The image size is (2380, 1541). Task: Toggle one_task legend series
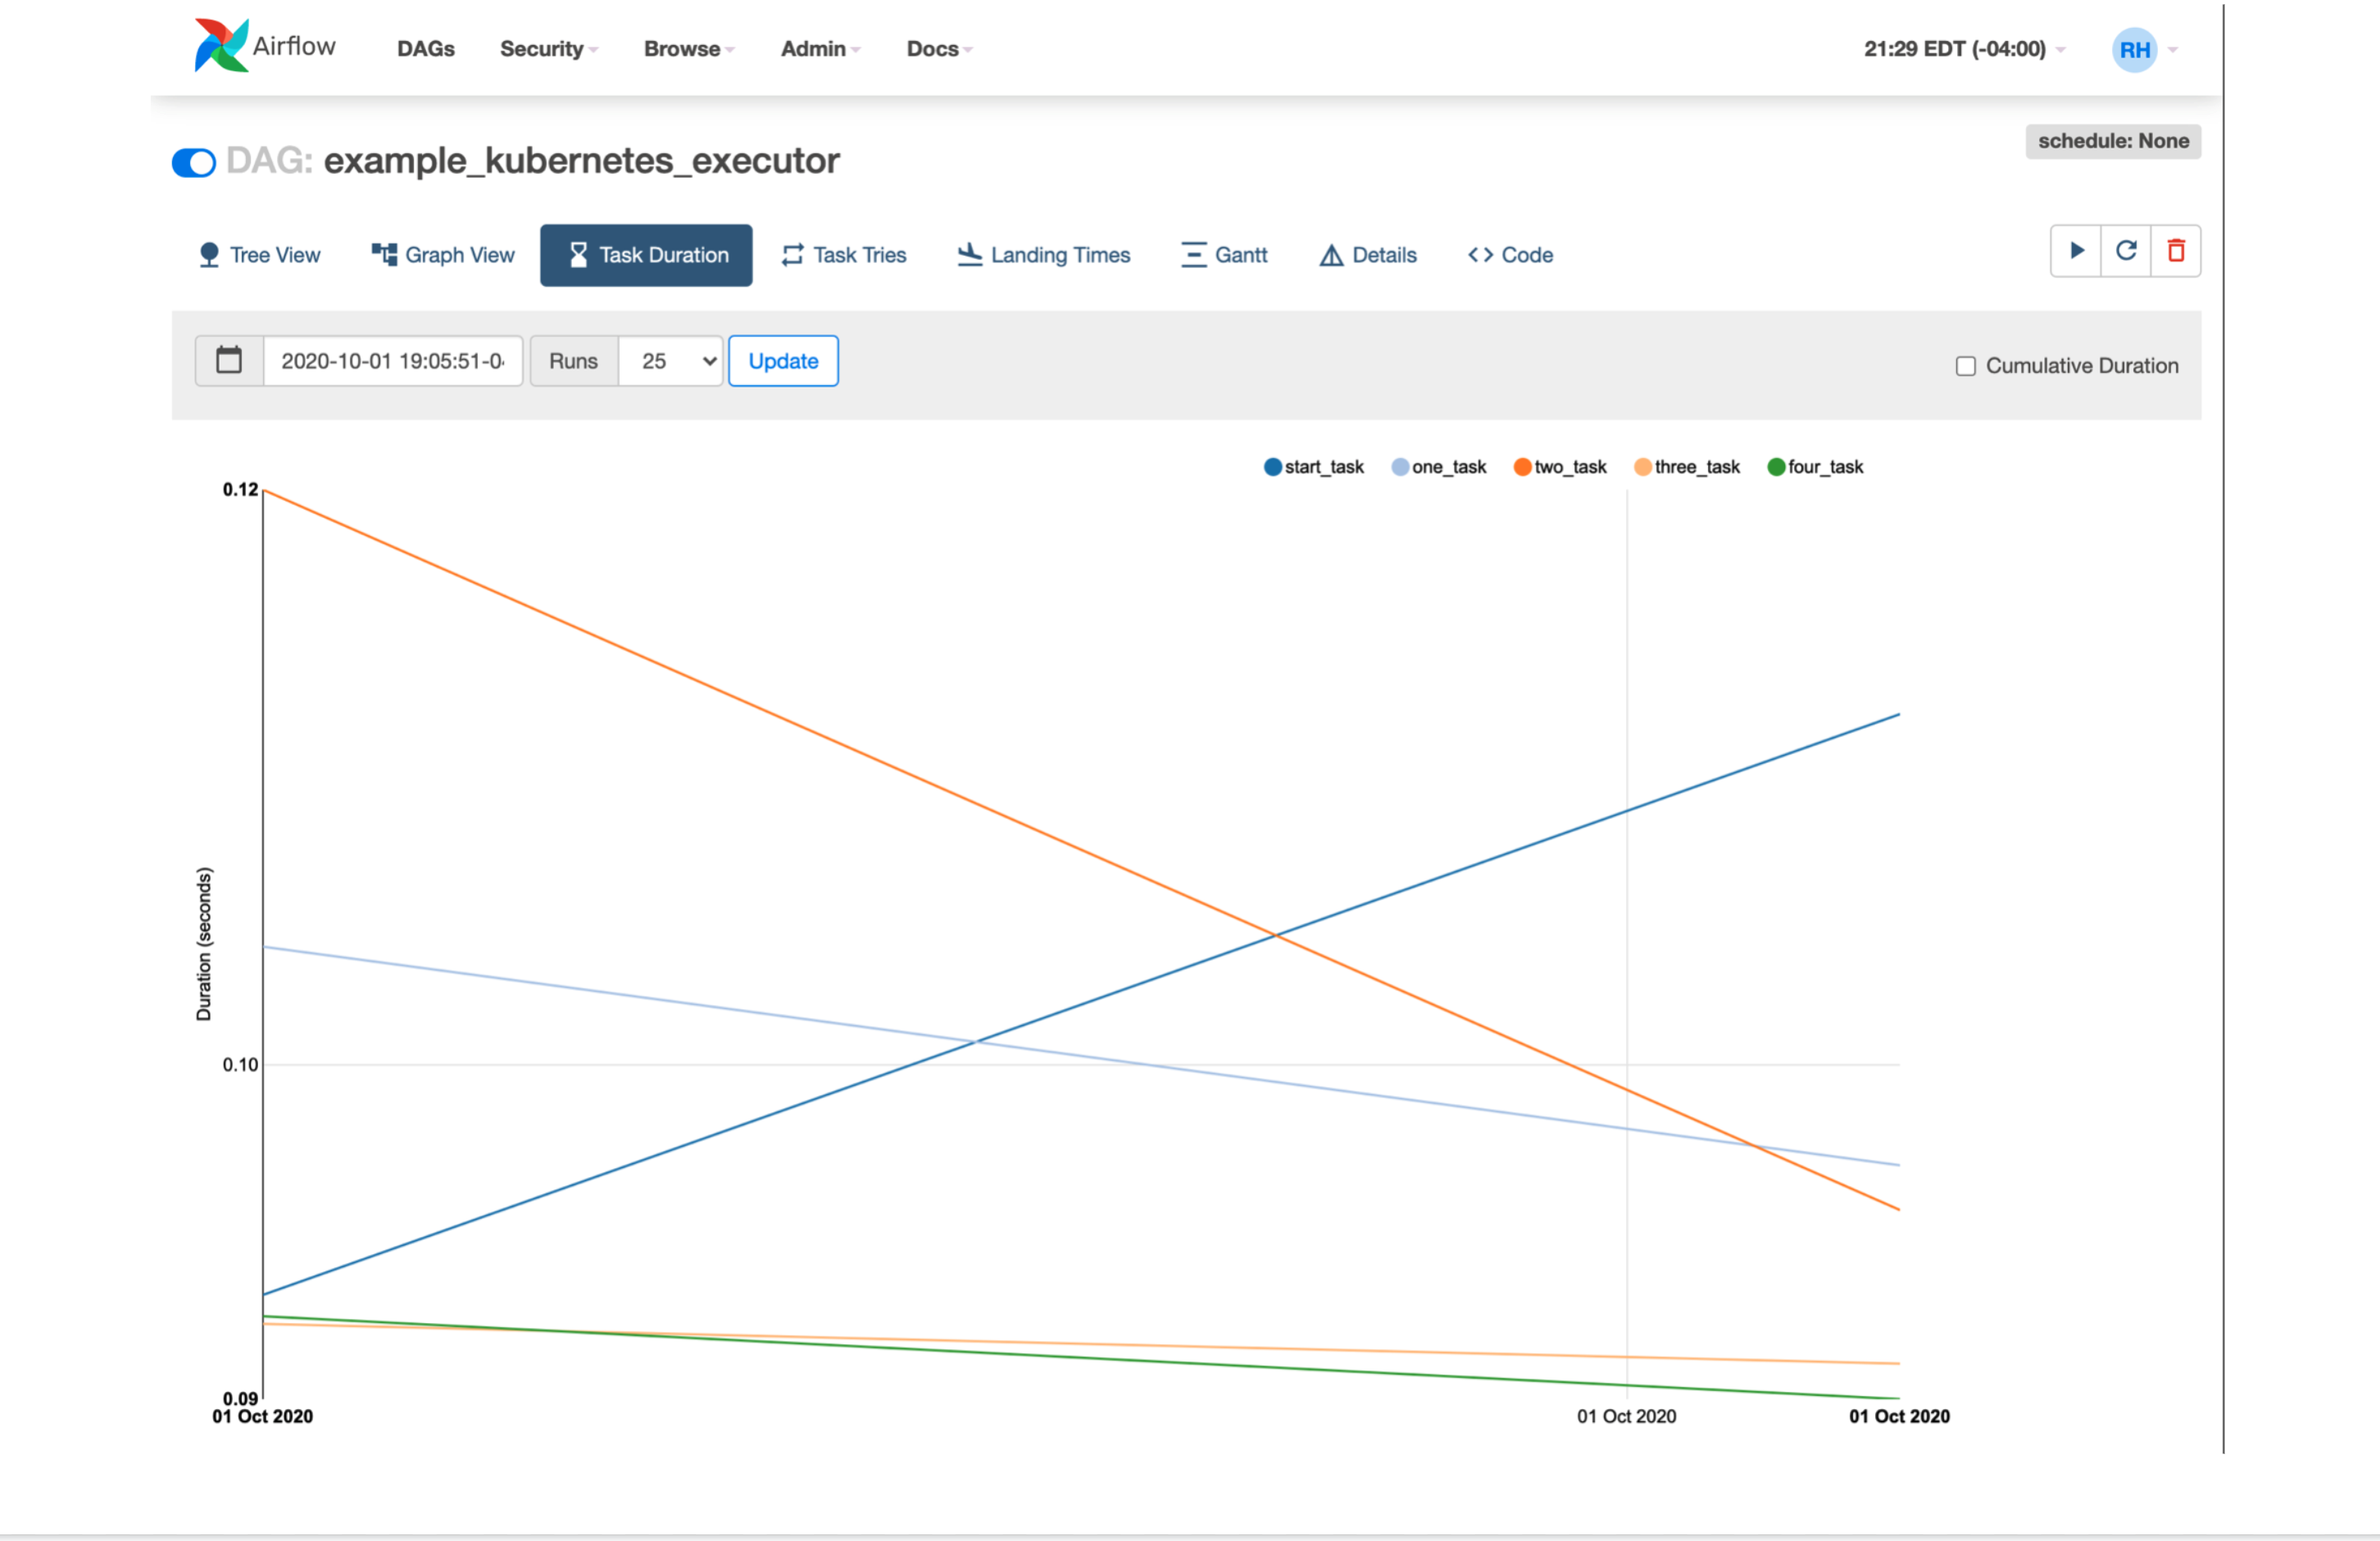pos(1439,467)
